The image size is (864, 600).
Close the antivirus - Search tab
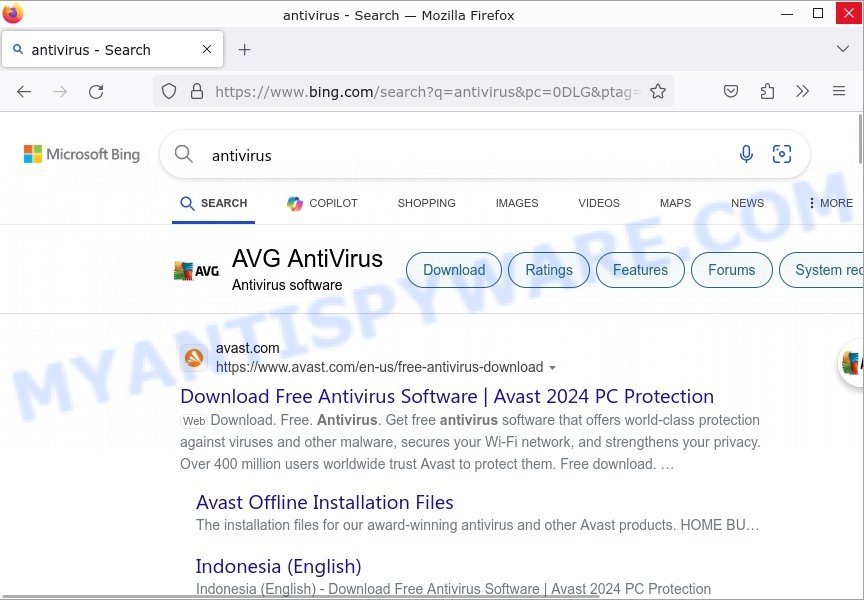point(207,49)
